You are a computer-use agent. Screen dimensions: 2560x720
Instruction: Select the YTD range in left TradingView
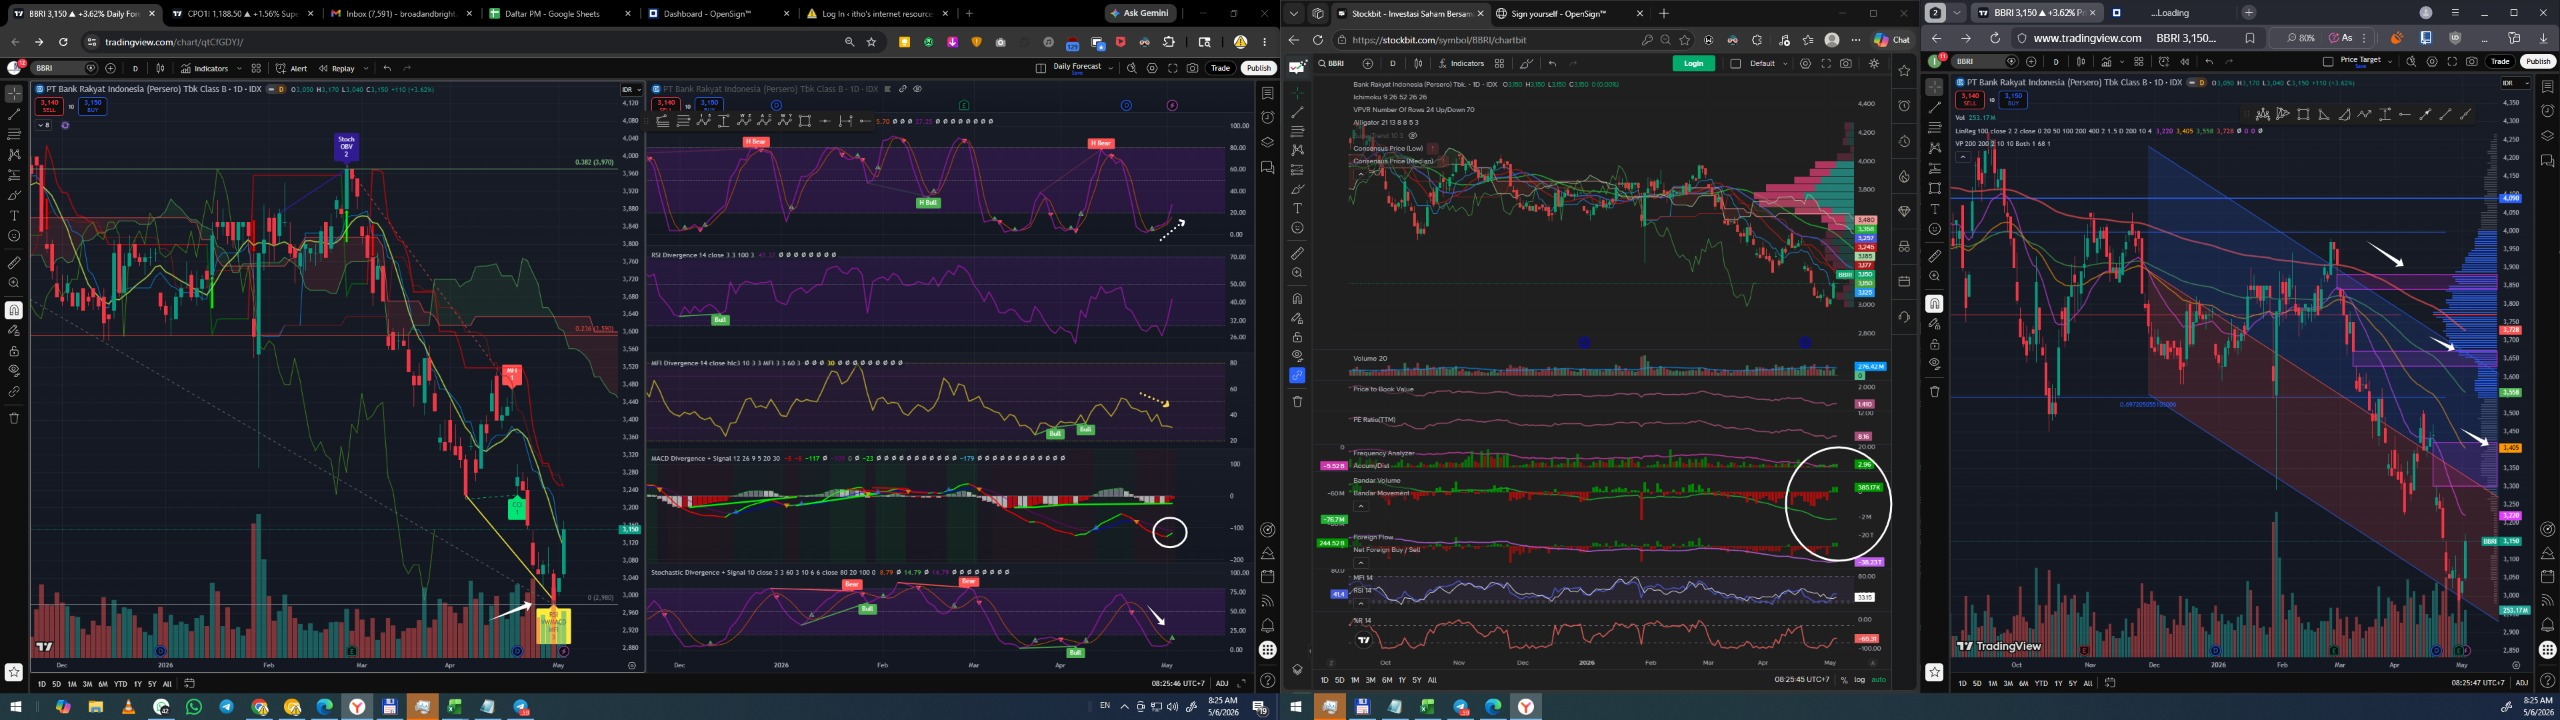click(120, 684)
